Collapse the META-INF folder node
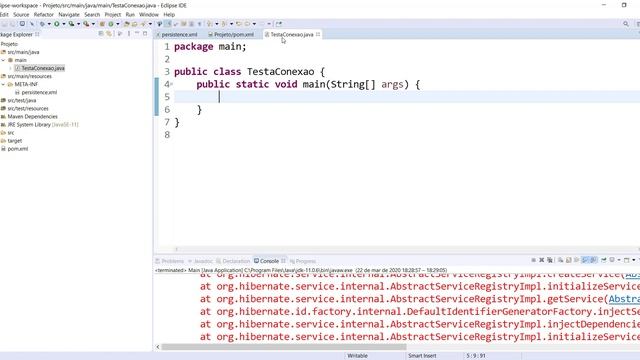Viewport: 640px width, 360px height. [3, 84]
